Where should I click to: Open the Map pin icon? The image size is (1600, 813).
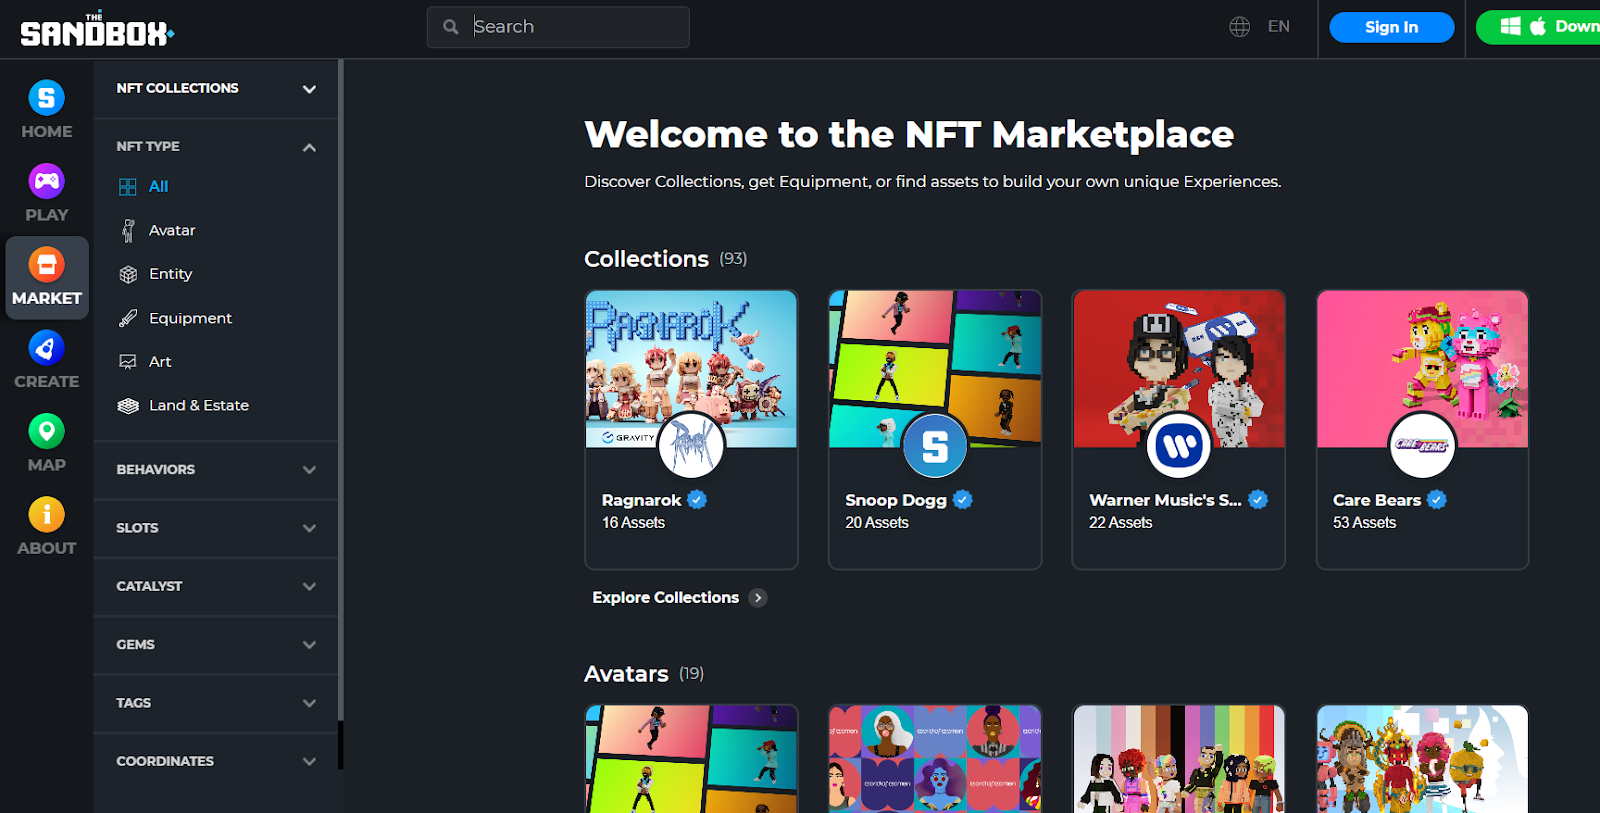(x=46, y=431)
